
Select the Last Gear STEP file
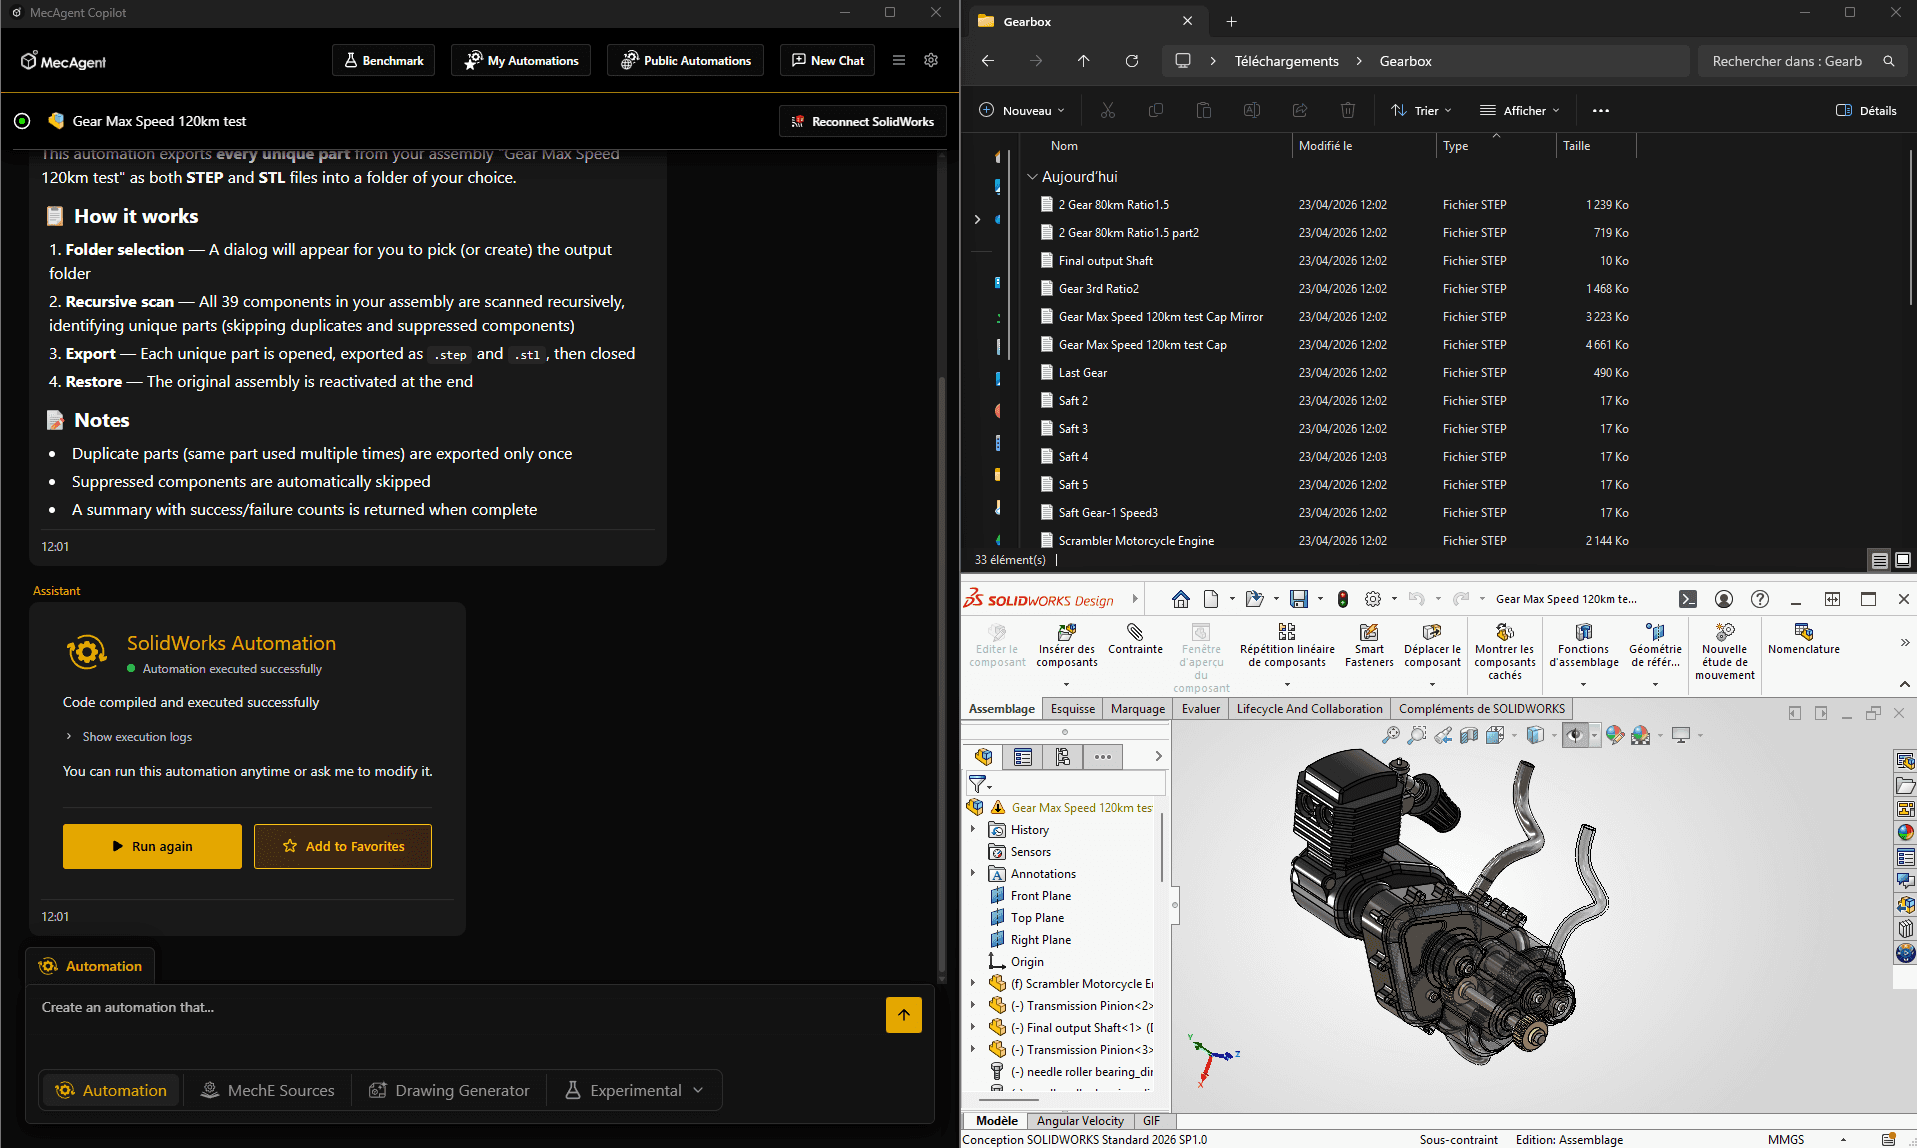1082,373
